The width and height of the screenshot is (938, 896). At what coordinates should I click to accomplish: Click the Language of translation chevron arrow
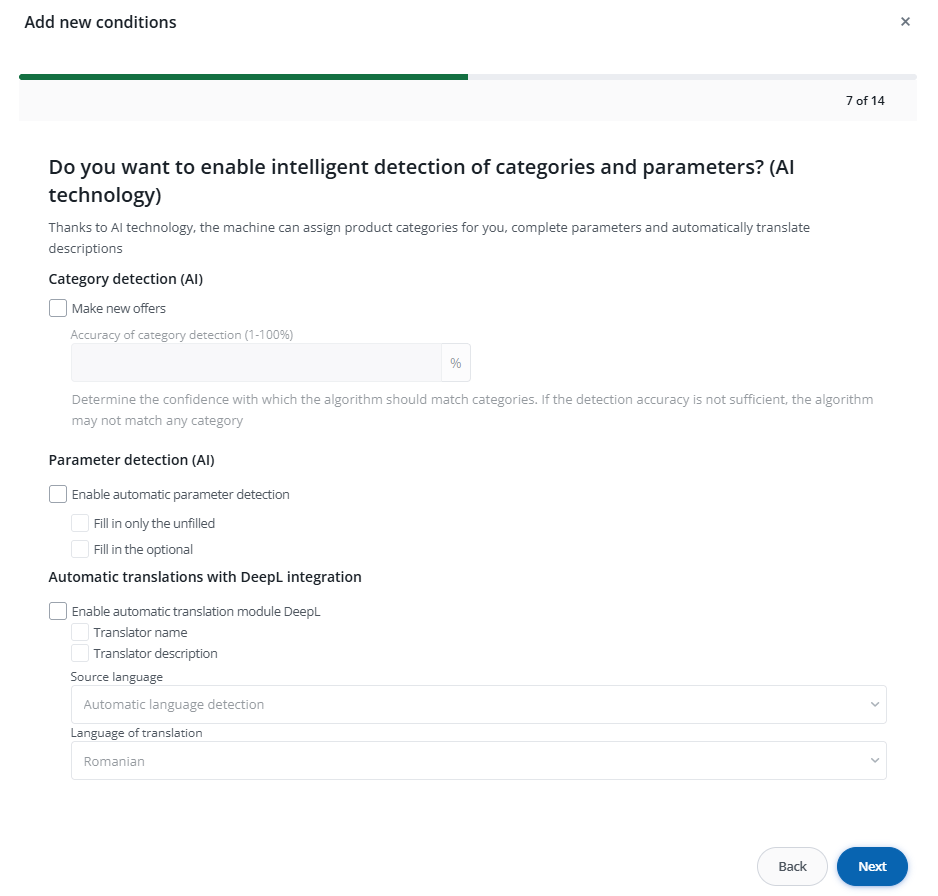click(x=875, y=761)
